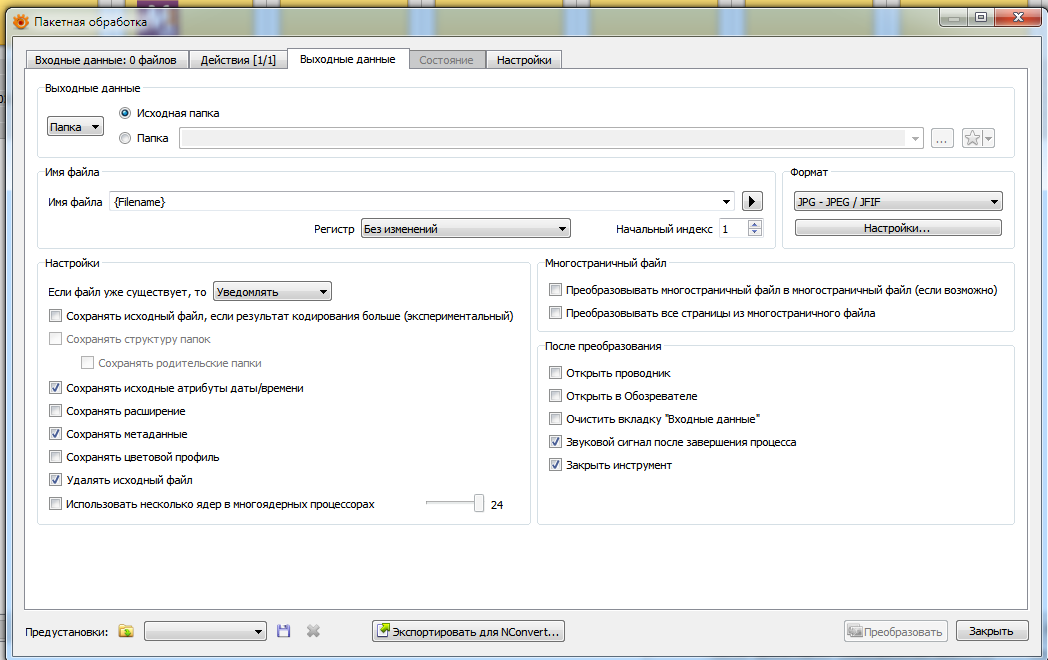Switch to the Действия [1/1] tab
This screenshot has height=660, width=1048.
pos(238,60)
